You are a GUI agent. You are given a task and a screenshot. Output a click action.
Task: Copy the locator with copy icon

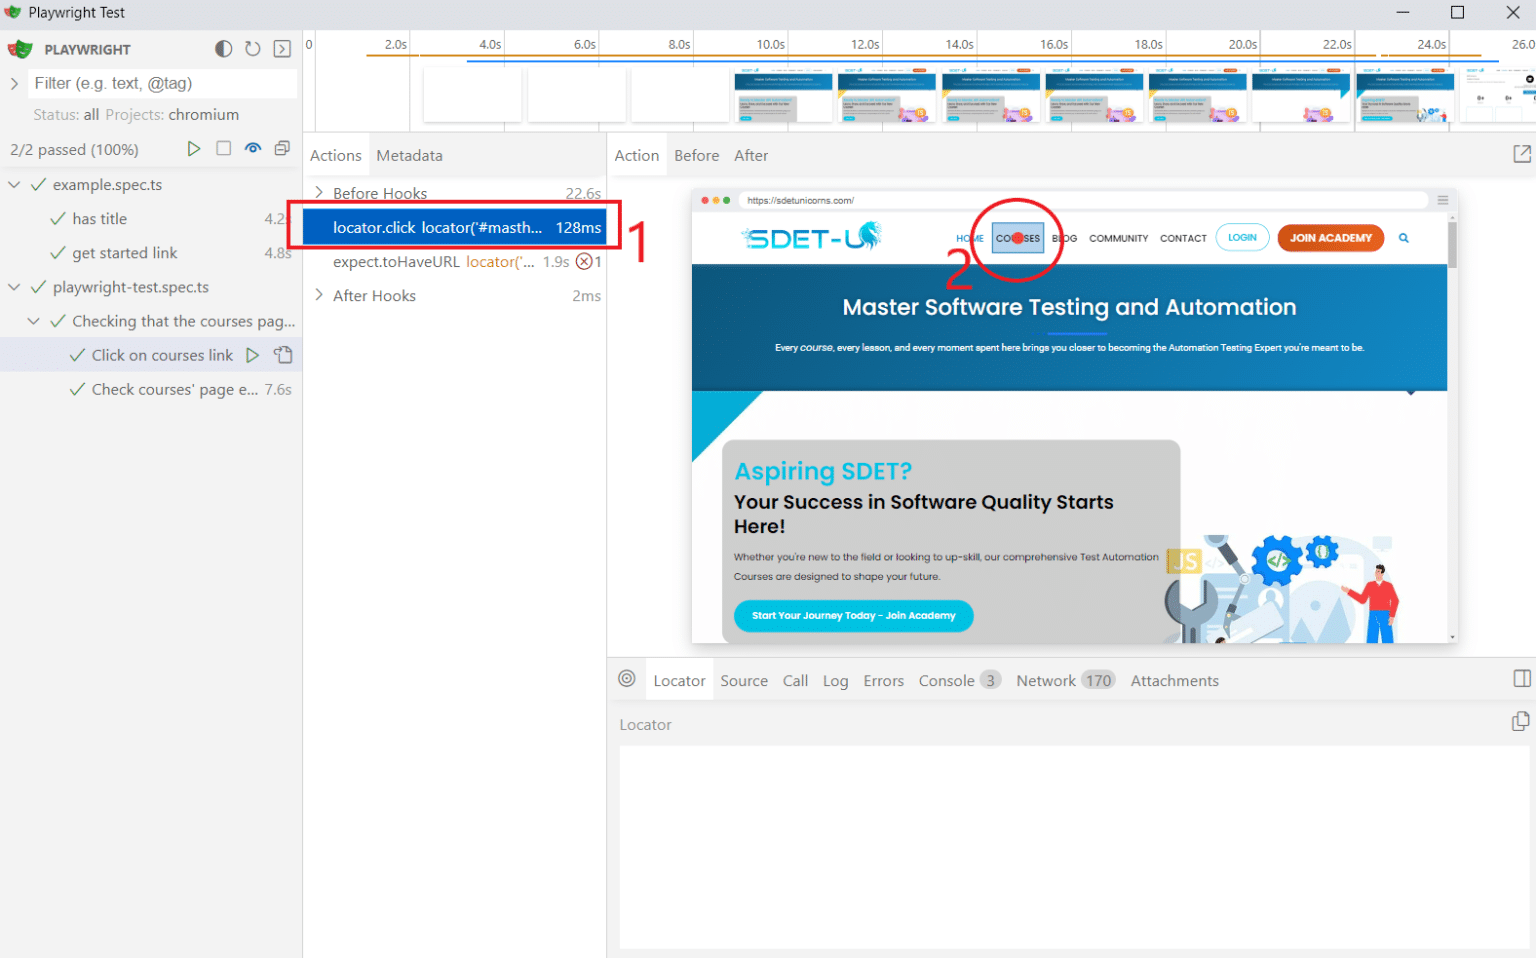coord(1520,722)
